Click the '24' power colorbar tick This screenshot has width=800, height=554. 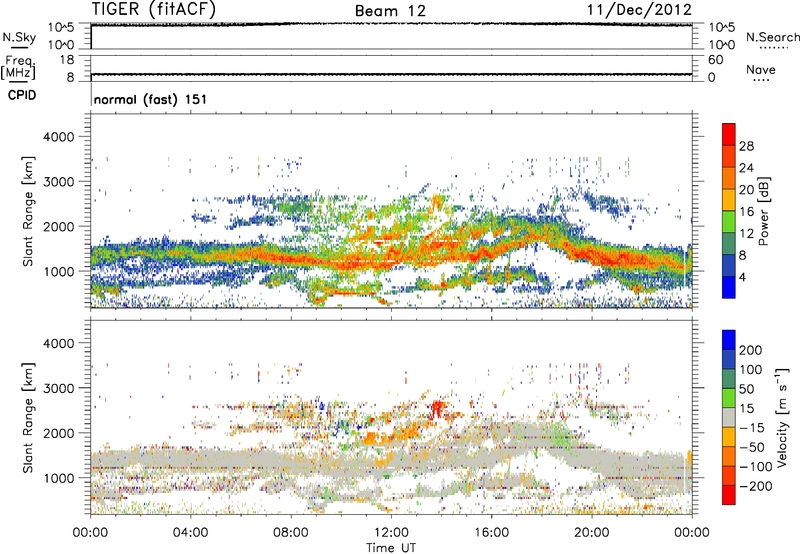click(x=746, y=168)
